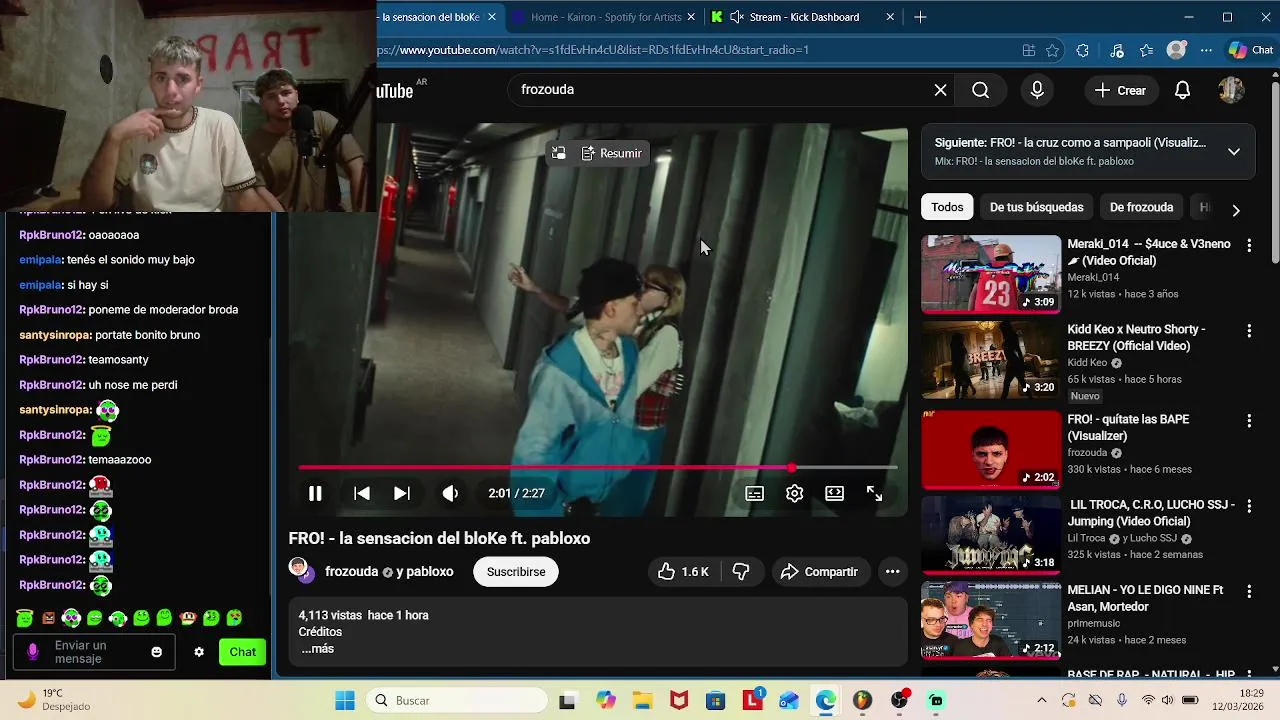Viewport: 1280px width, 720px height.
Task: Clear the YouTube search field
Action: click(x=940, y=90)
